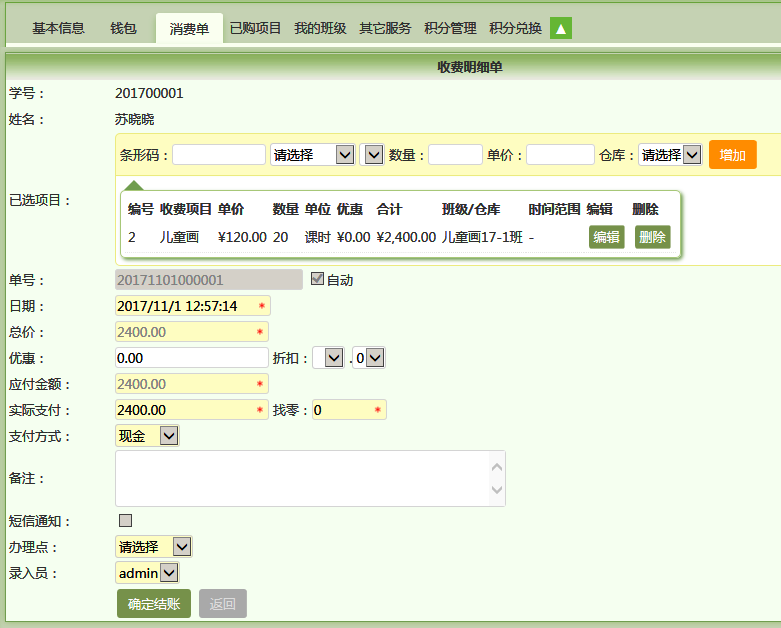Open the 钱包 wallet tab
781x628 pixels.
pos(123,29)
